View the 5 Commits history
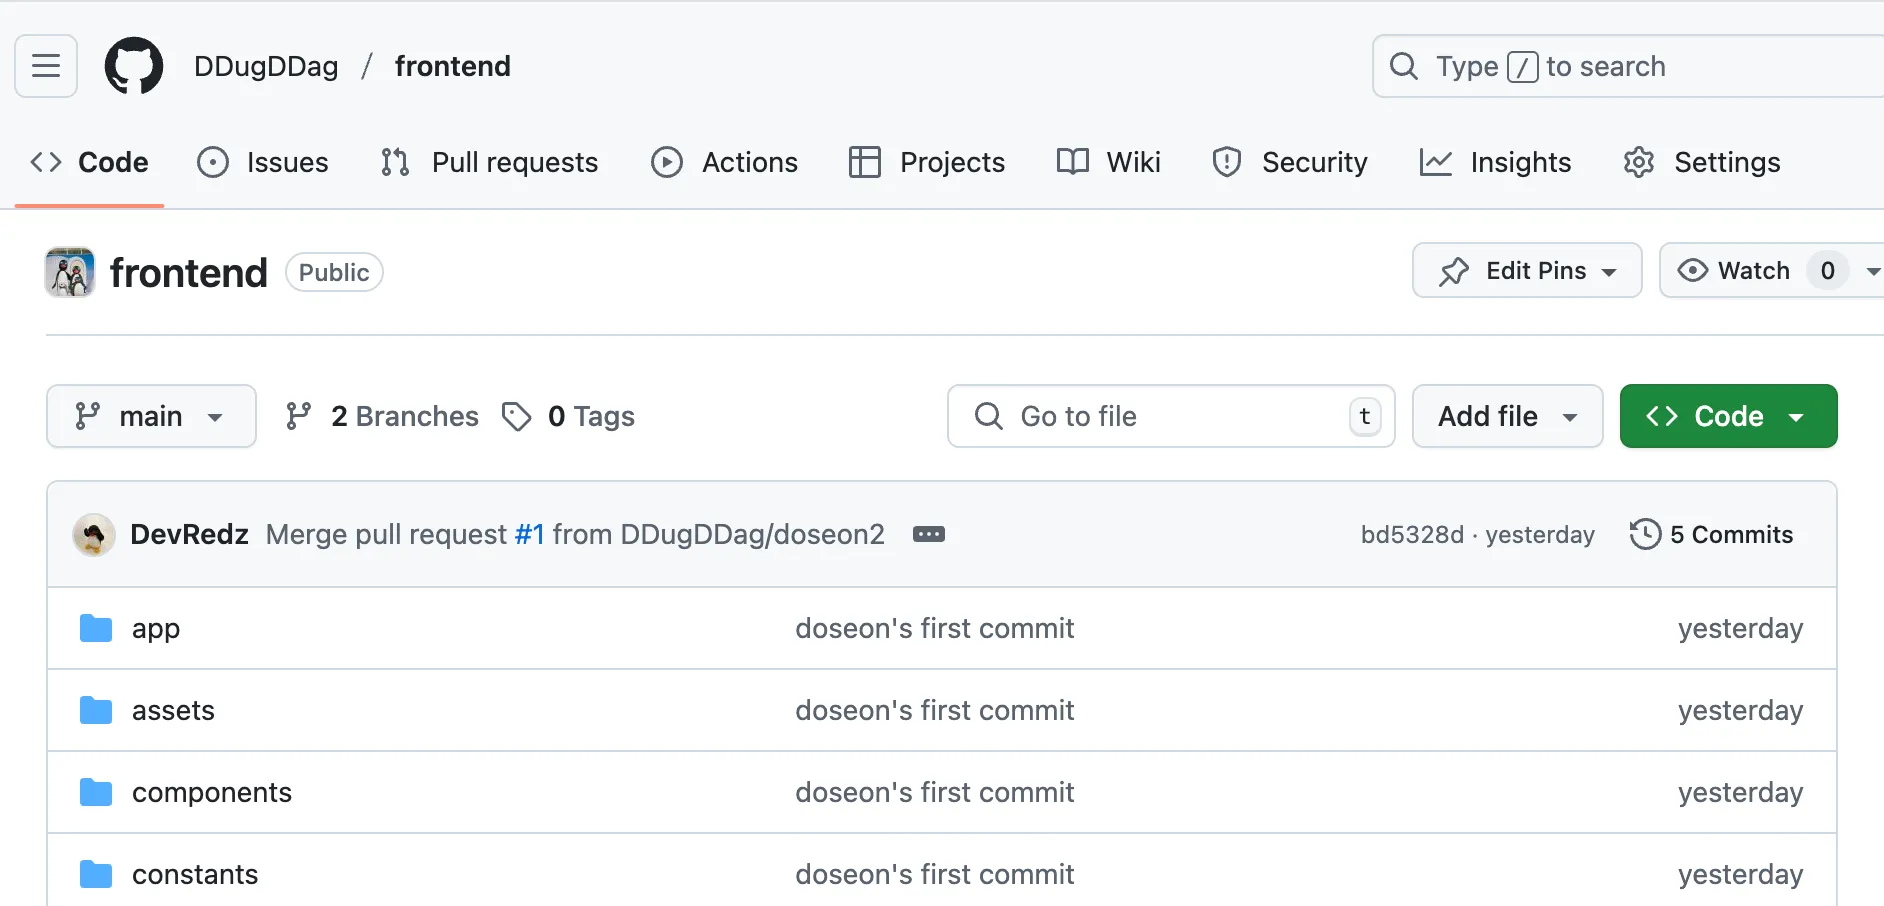This screenshot has width=1884, height=906. click(x=1712, y=535)
